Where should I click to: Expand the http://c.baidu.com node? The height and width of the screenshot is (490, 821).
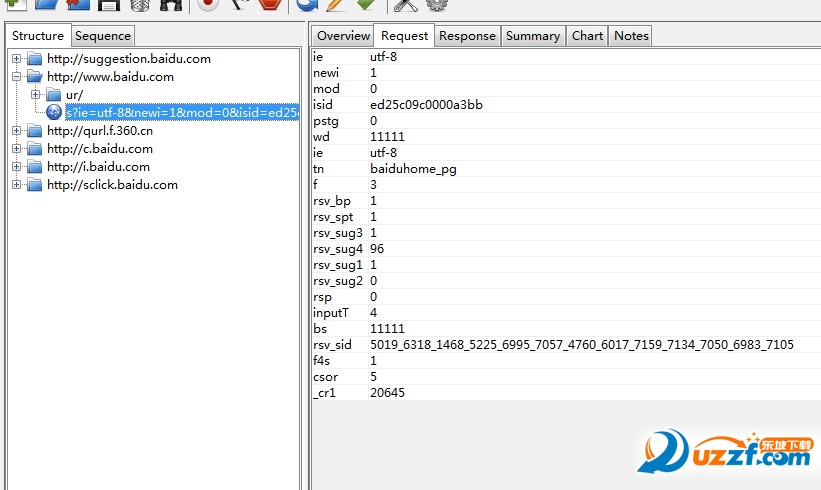pyautogui.click(x=16, y=149)
